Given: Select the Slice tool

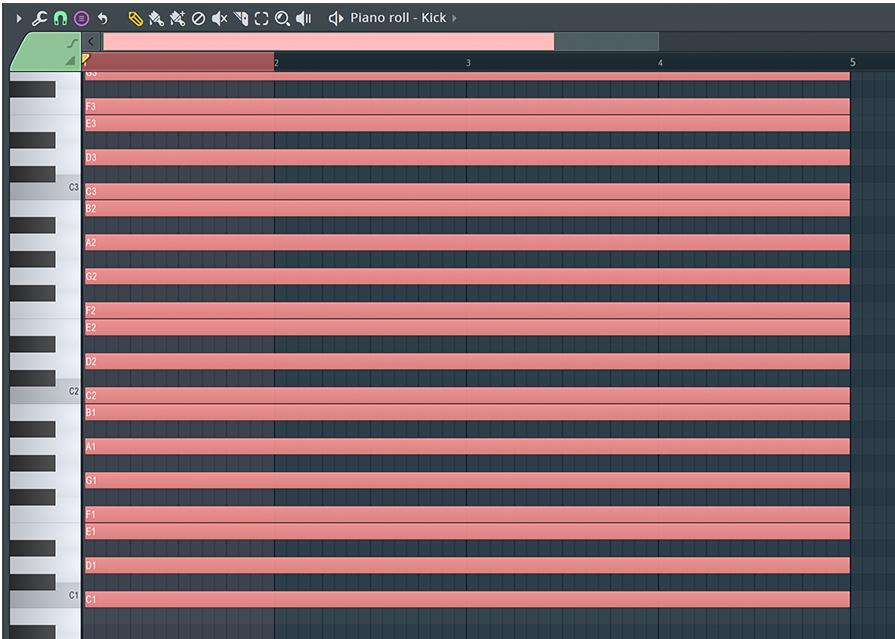Looking at the screenshot, I should (241, 19).
